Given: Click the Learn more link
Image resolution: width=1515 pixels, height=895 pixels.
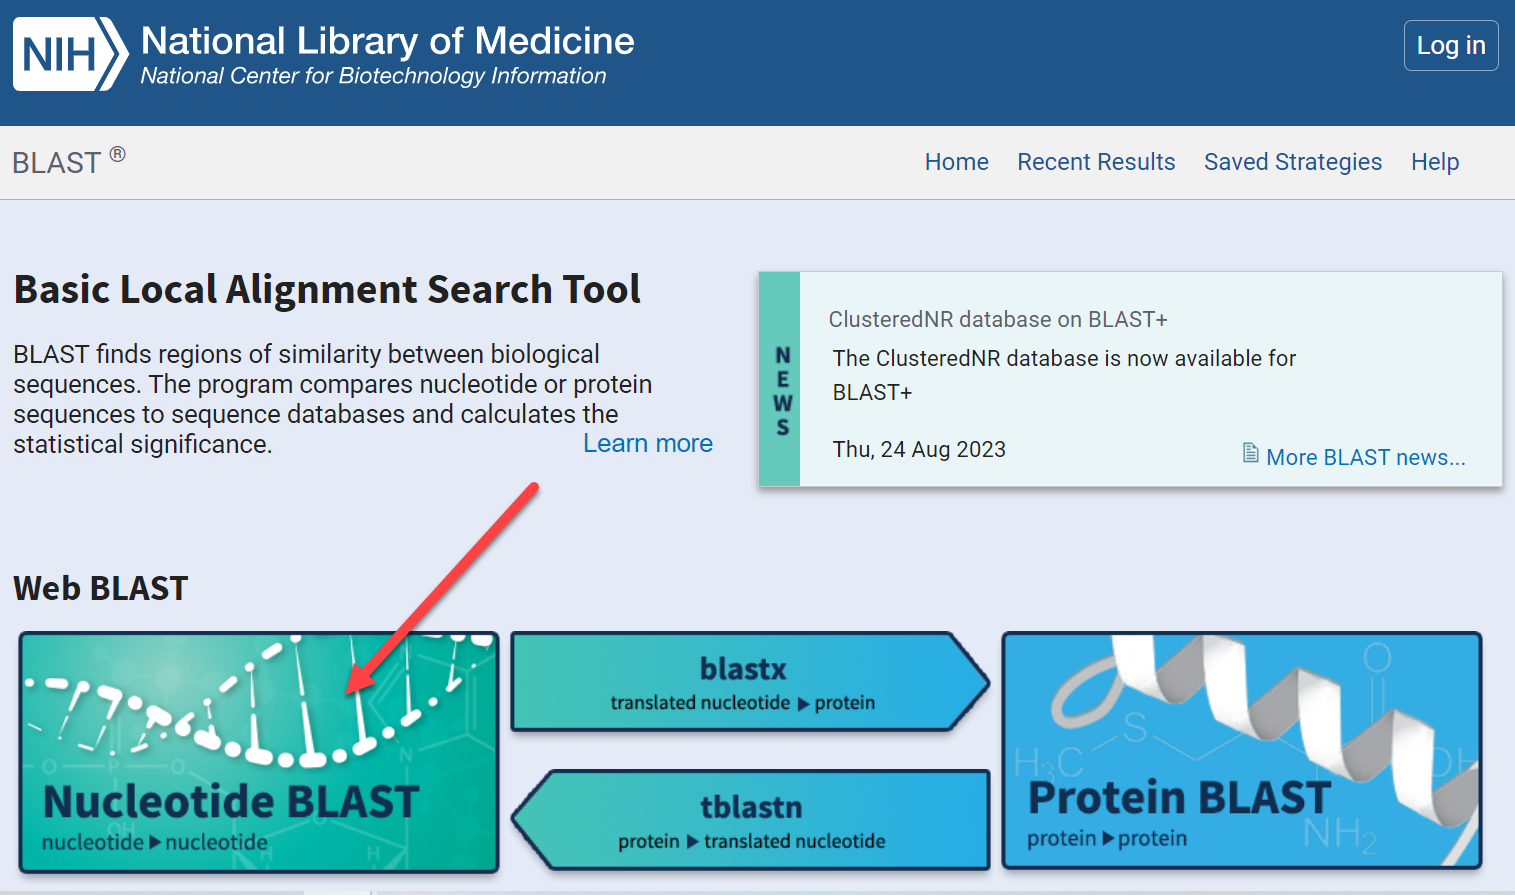Looking at the screenshot, I should (x=648, y=443).
